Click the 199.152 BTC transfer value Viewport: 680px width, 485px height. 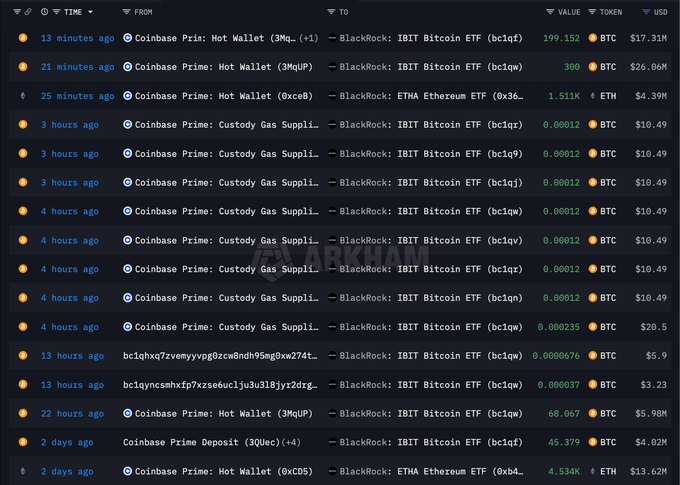tap(561, 38)
